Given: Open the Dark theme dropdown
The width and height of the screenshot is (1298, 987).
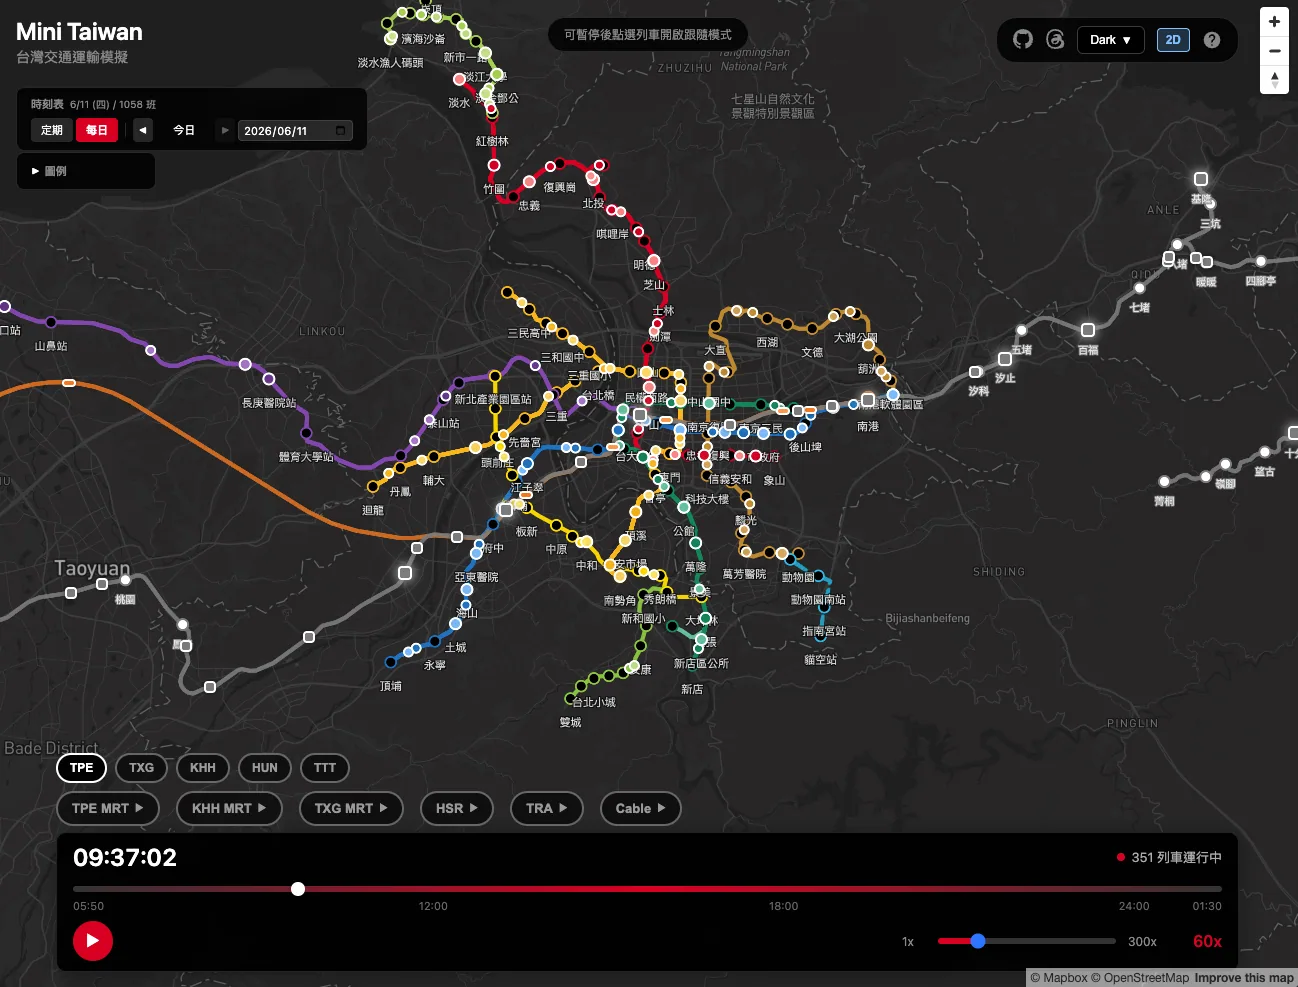Looking at the screenshot, I should [x=1110, y=40].
